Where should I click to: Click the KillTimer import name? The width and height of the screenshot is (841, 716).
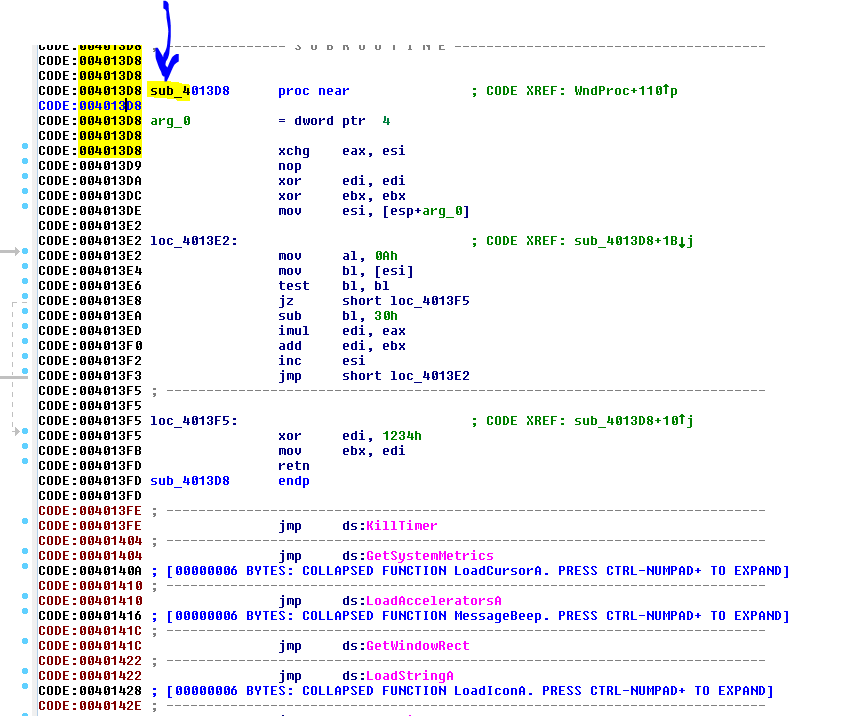point(401,526)
